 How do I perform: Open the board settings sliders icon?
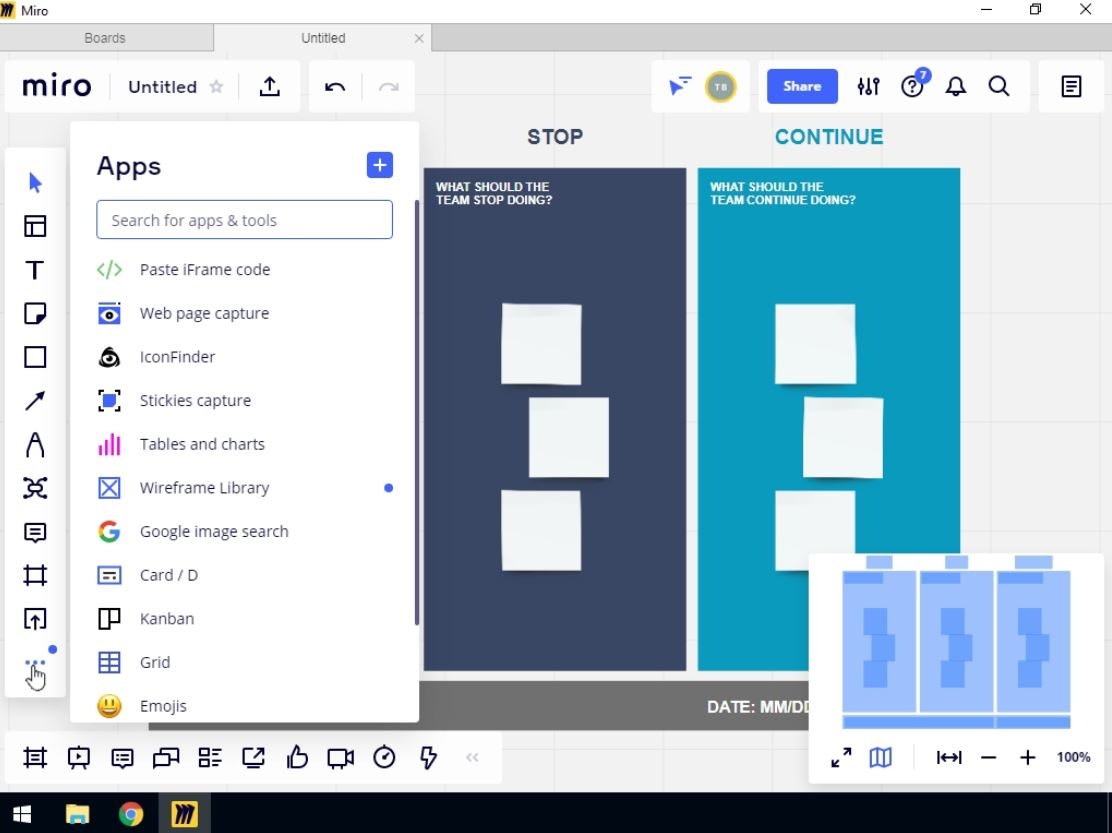[868, 86]
